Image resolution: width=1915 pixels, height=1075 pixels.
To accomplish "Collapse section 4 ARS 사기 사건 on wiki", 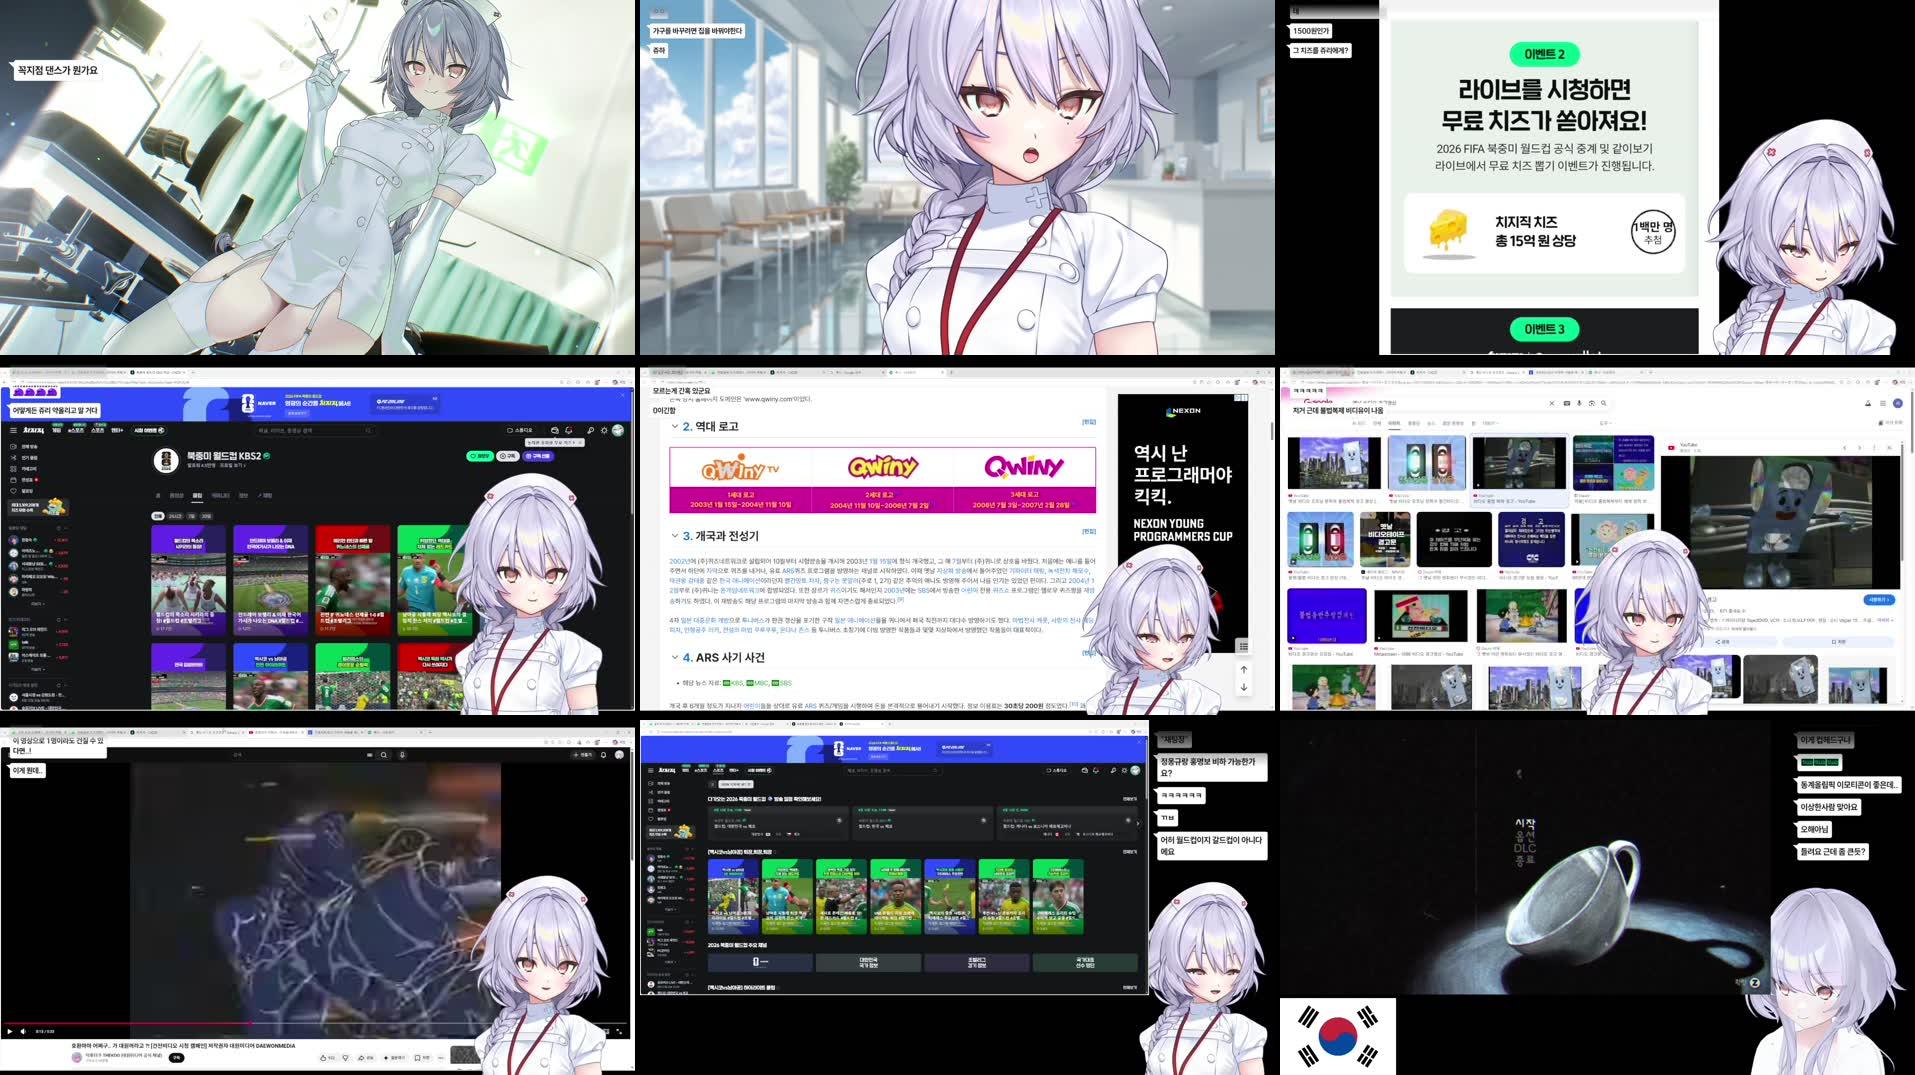I will coord(675,657).
